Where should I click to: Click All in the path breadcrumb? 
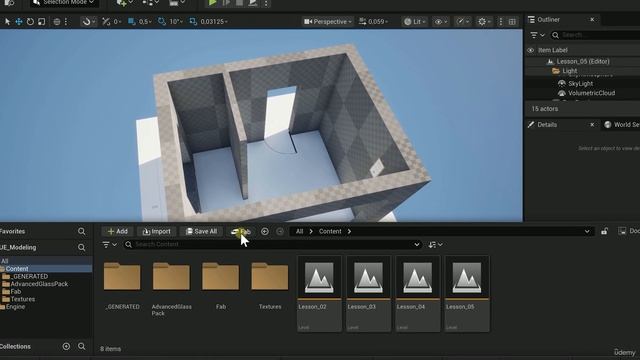click(x=299, y=231)
